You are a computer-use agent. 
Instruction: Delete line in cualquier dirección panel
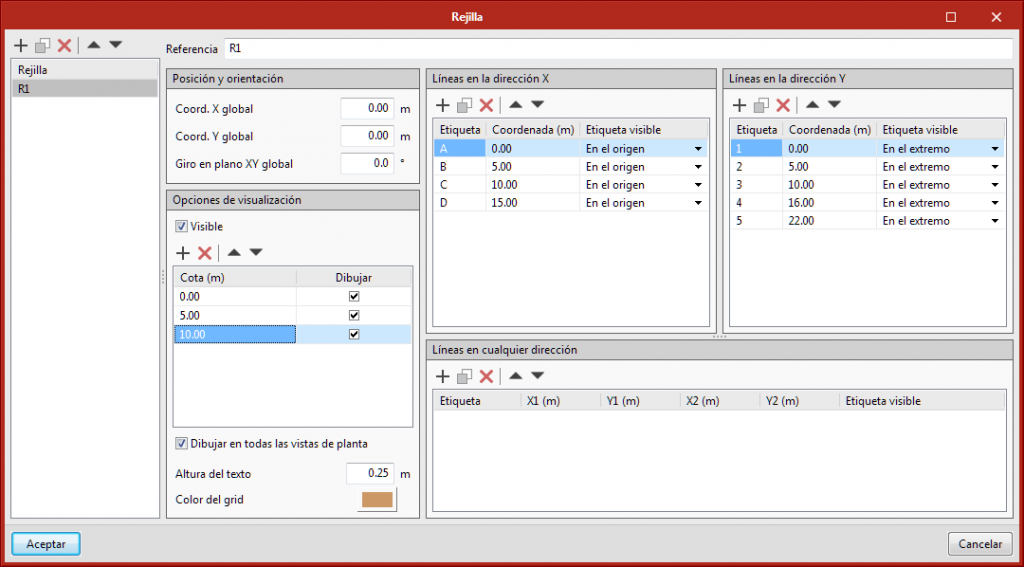click(x=486, y=376)
